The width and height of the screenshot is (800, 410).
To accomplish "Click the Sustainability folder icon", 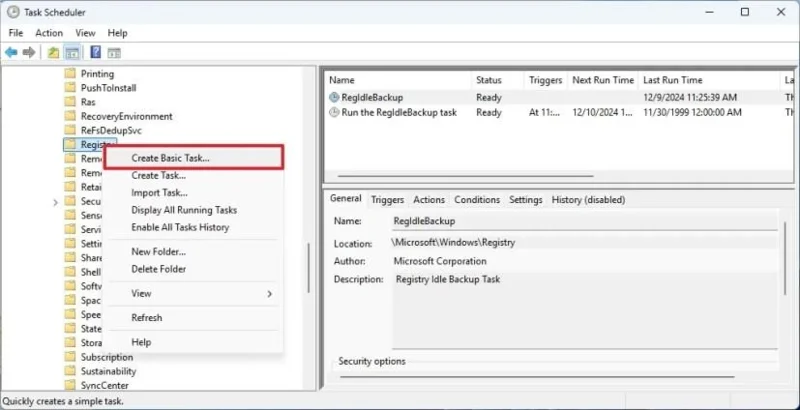I will 70,371.
